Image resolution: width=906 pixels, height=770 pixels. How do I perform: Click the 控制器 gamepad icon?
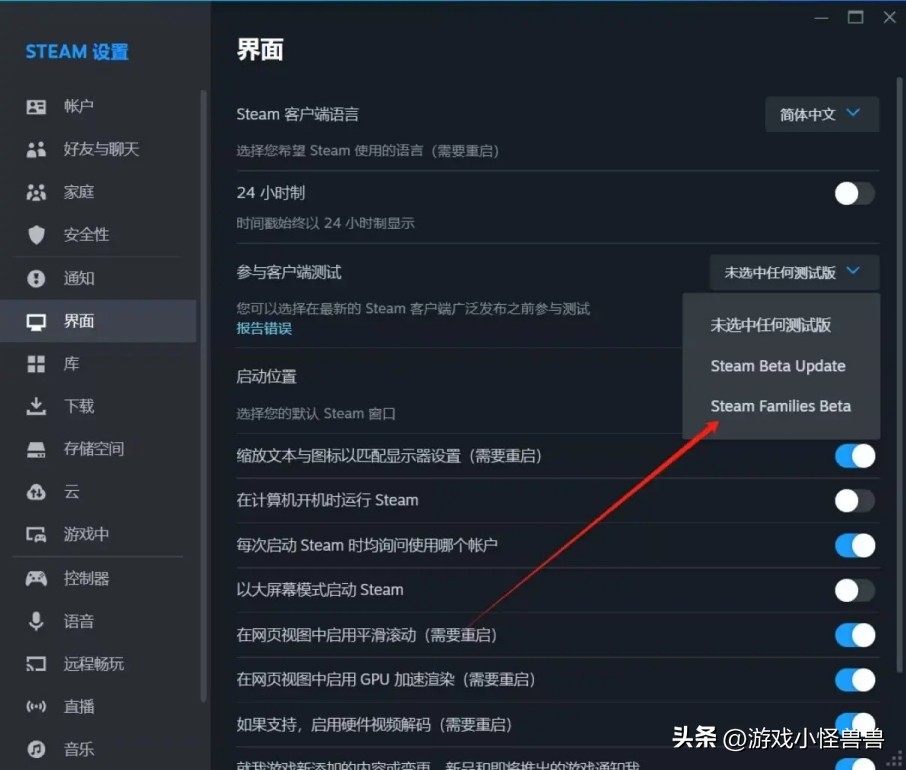click(35, 578)
